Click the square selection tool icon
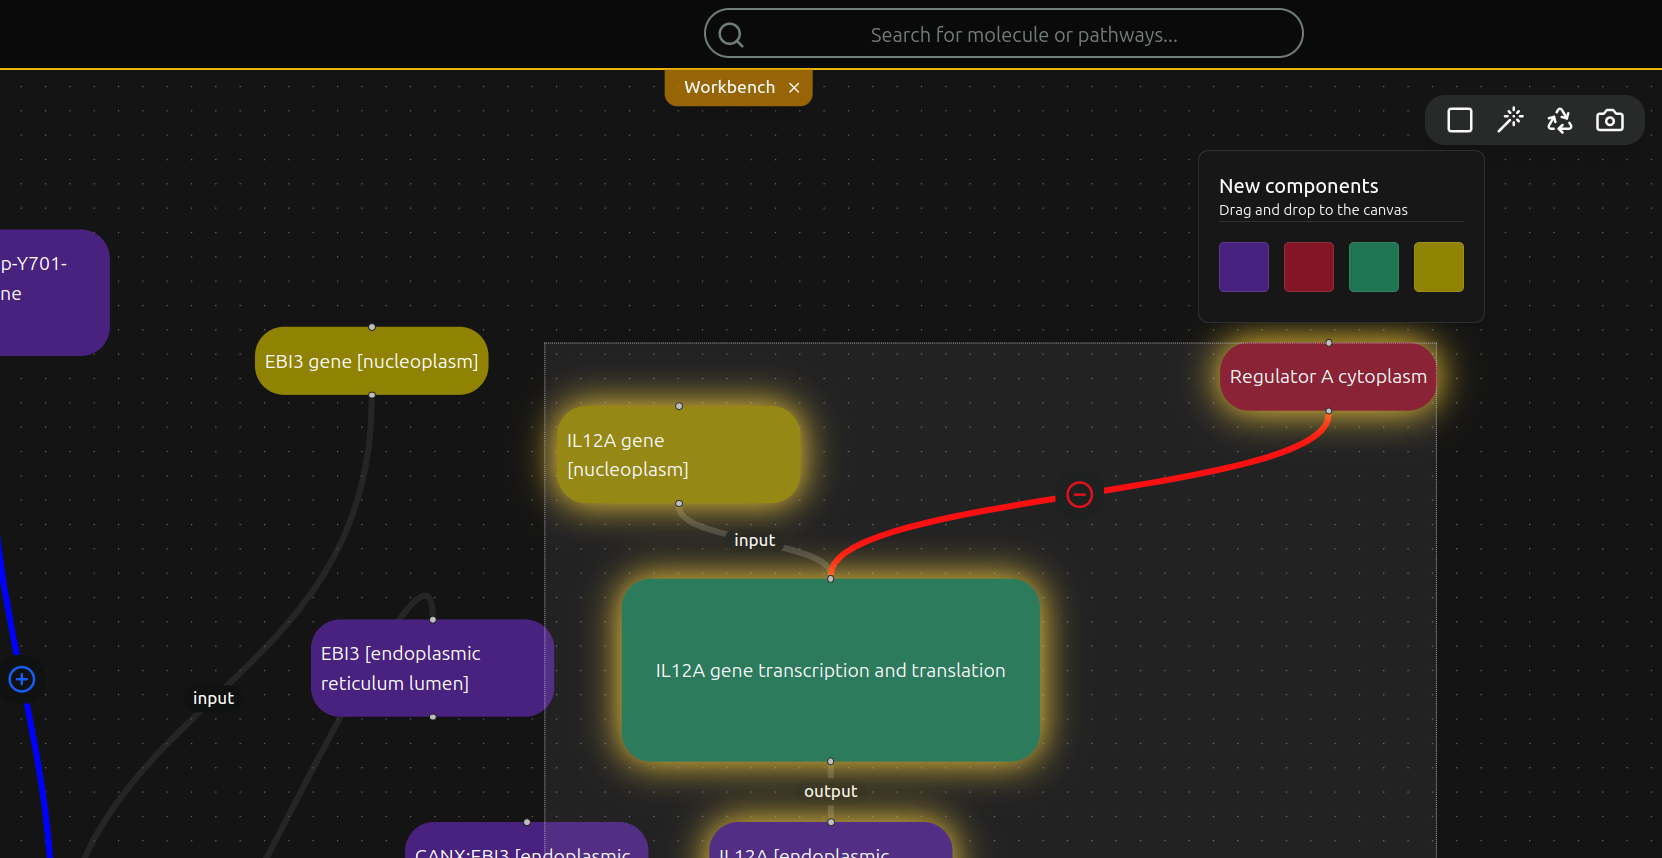 pyautogui.click(x=1460, y=120)
